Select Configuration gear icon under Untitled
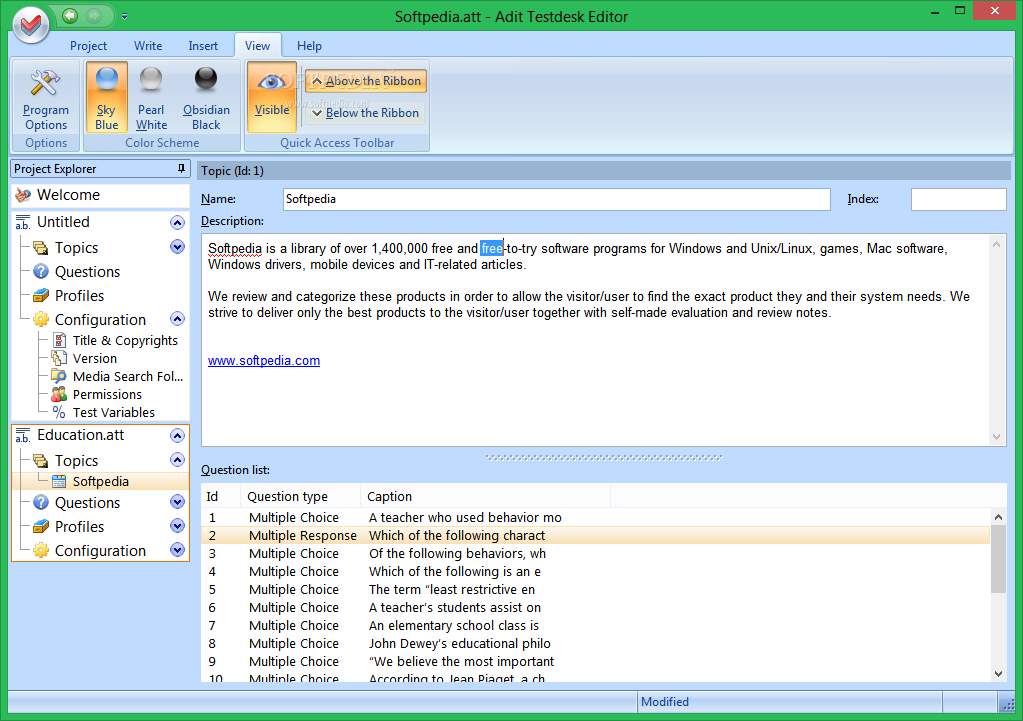 tap(40, 319)
